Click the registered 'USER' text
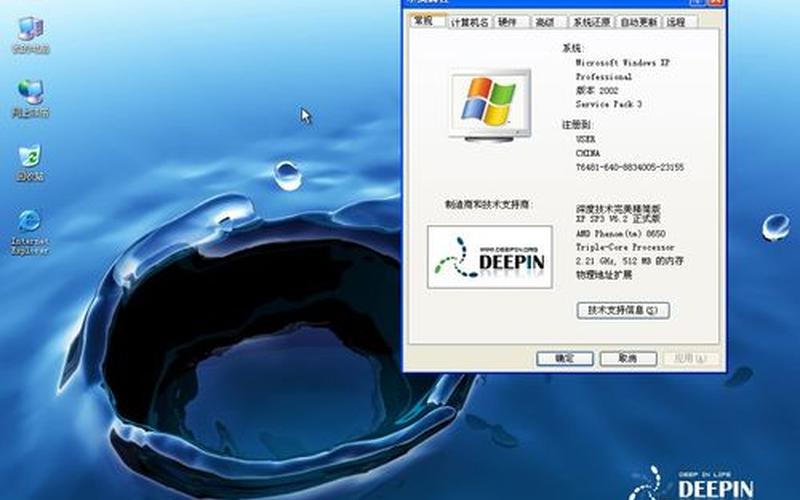800x500 pixels. (585, 139)
